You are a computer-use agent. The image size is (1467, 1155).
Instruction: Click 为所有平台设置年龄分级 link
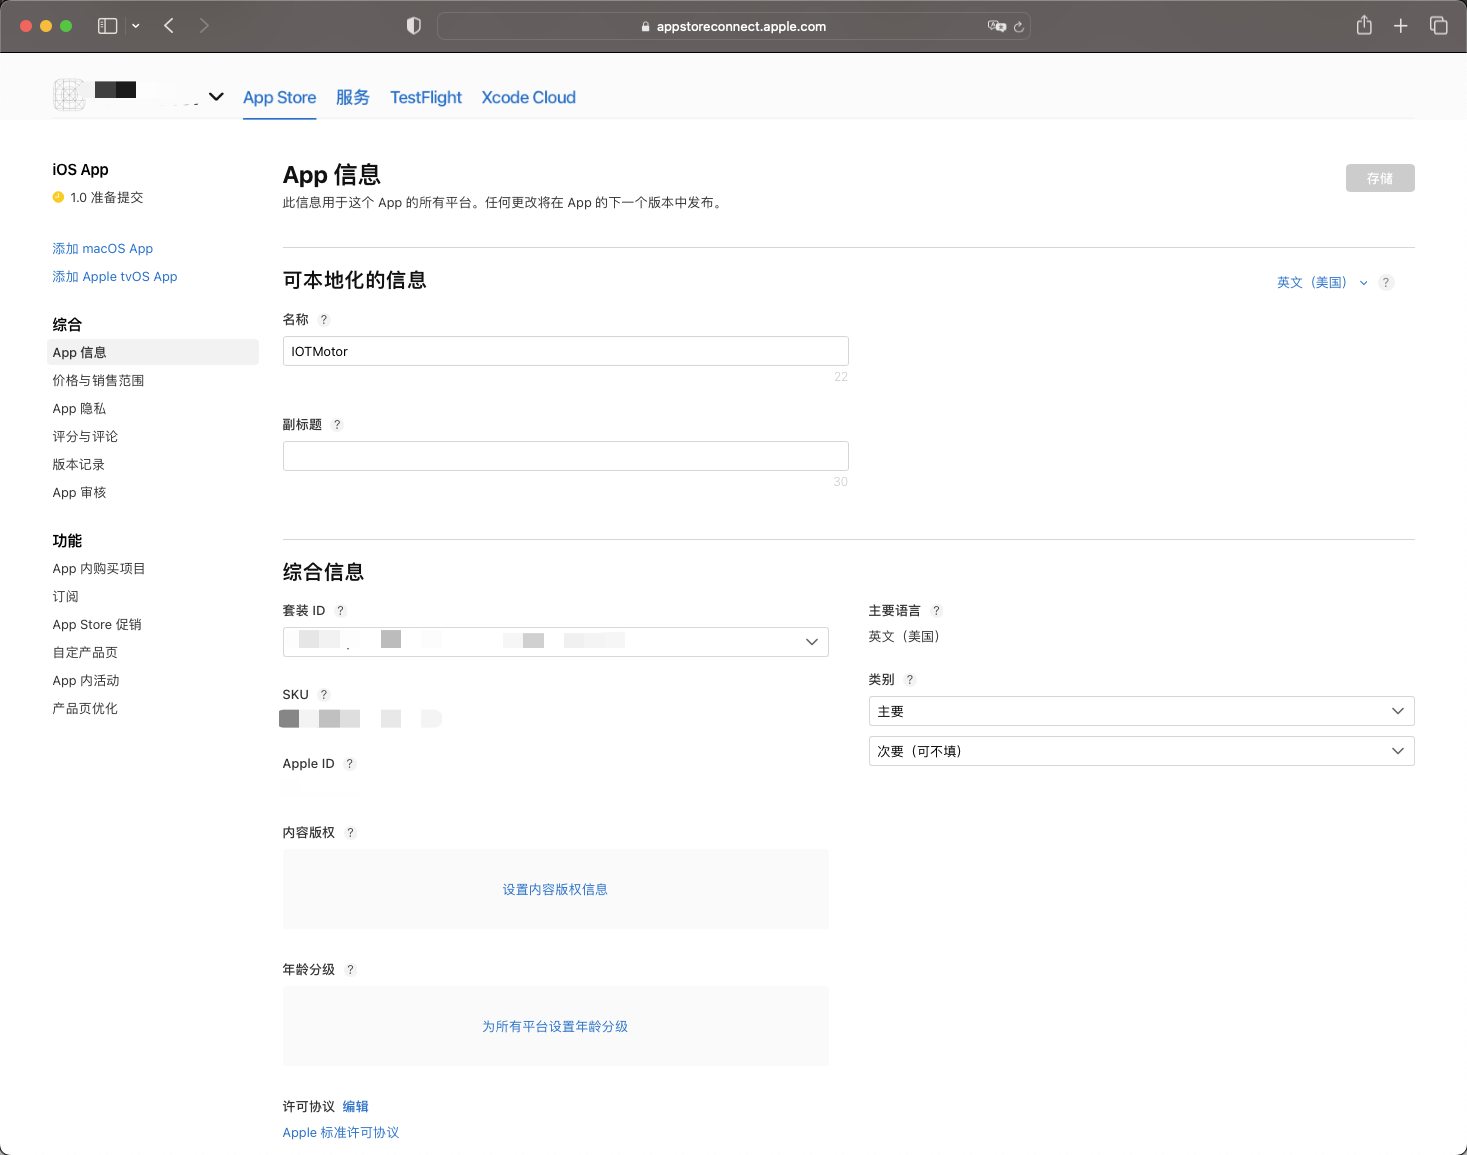(555, 1027)
